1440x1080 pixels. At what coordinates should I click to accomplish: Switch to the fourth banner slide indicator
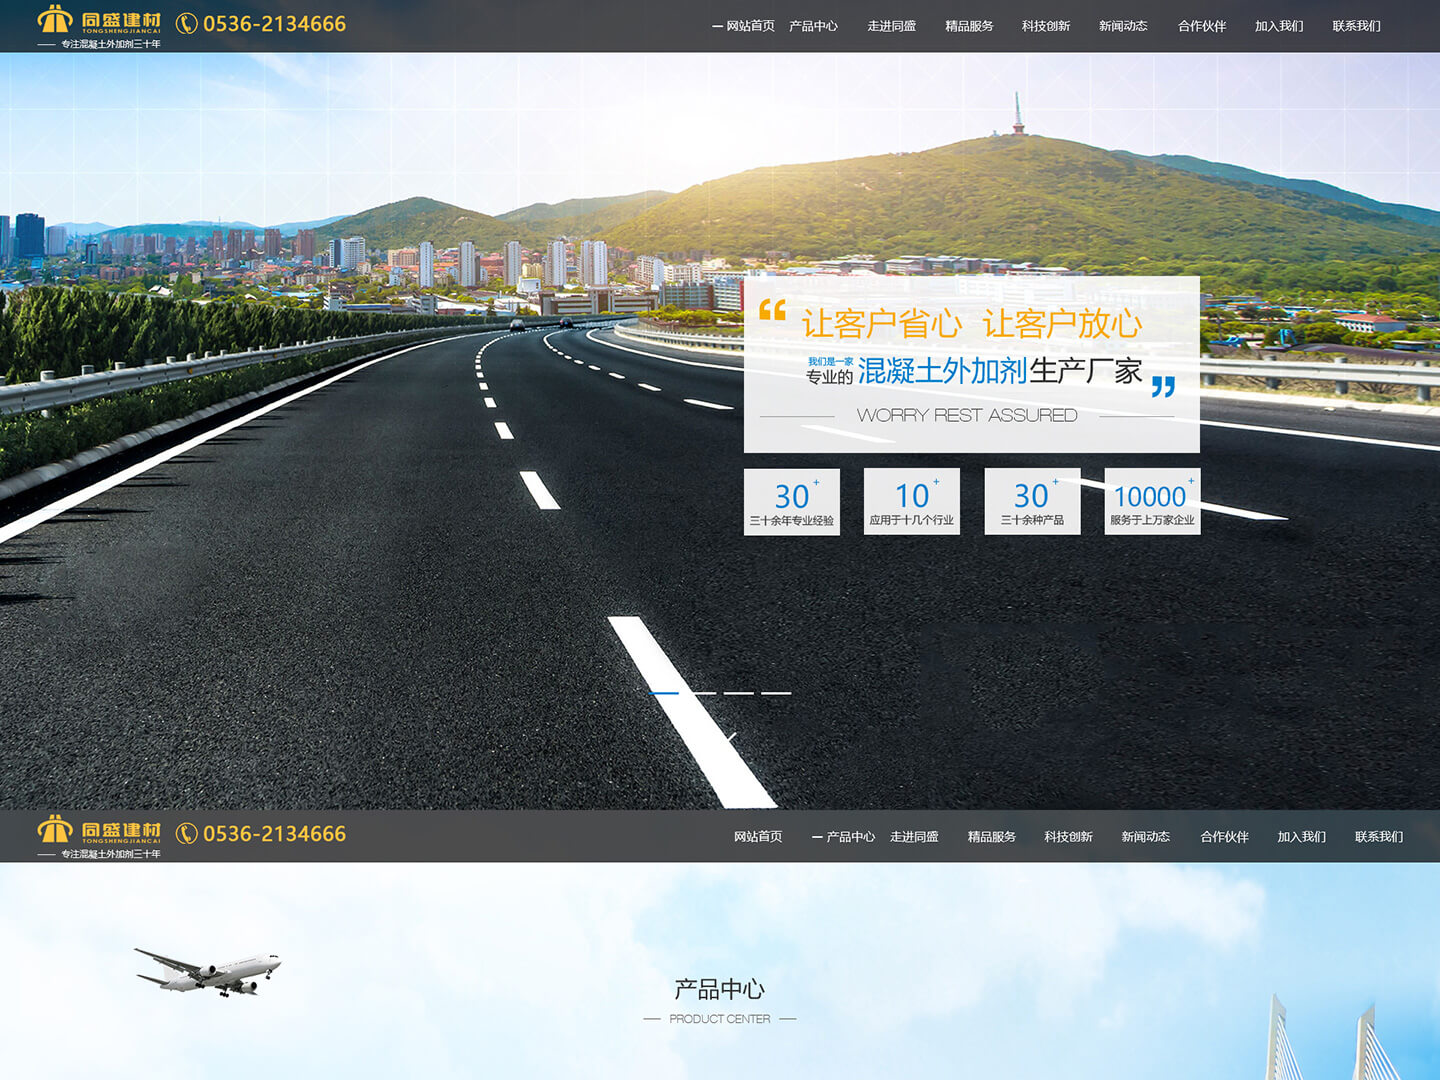coord(776,692)
